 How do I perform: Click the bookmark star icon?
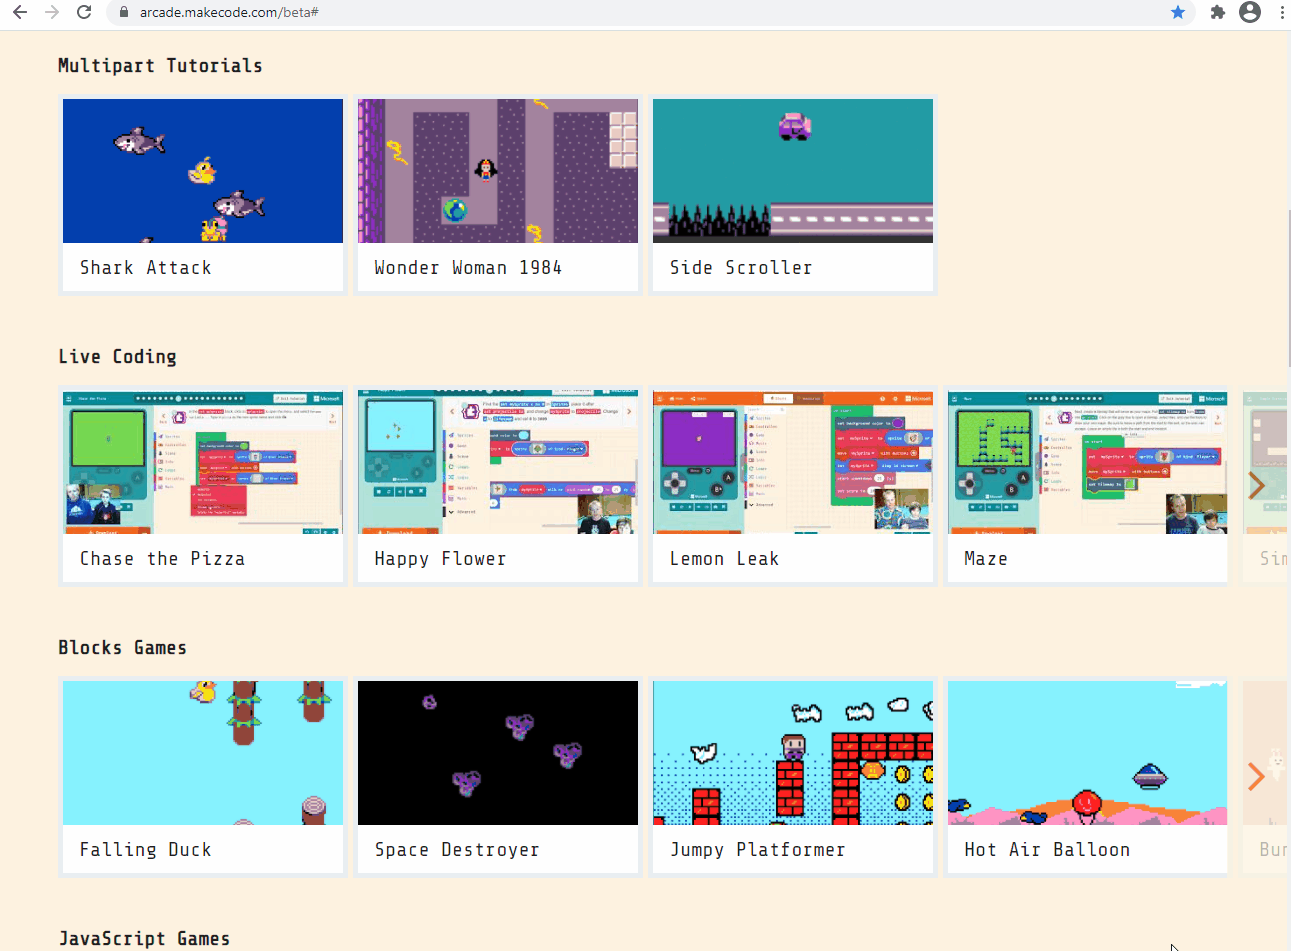[x=1176, y=13]
